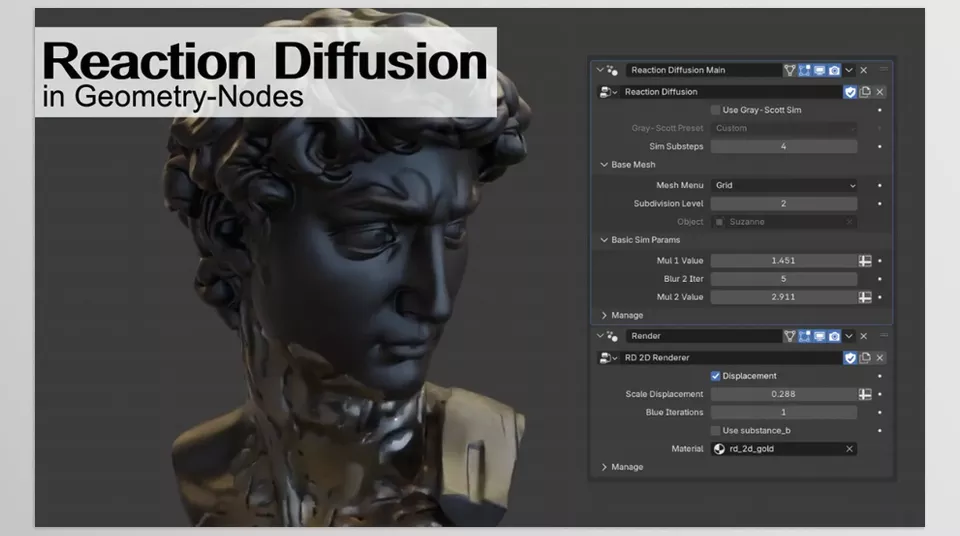Image resolution: width=960 pixels, height=536 pixels.
Task: Enable the Use substance_b checkbox
Action: tap(715, 431)
